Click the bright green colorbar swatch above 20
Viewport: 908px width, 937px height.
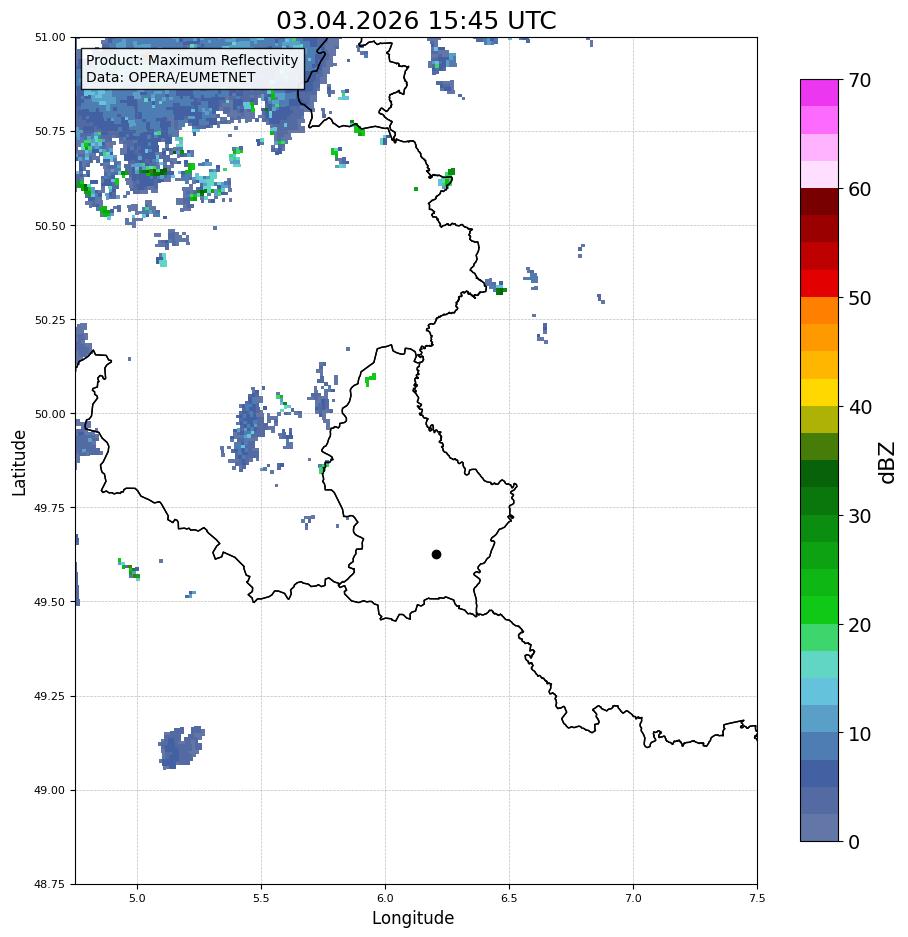click(820, 610)
